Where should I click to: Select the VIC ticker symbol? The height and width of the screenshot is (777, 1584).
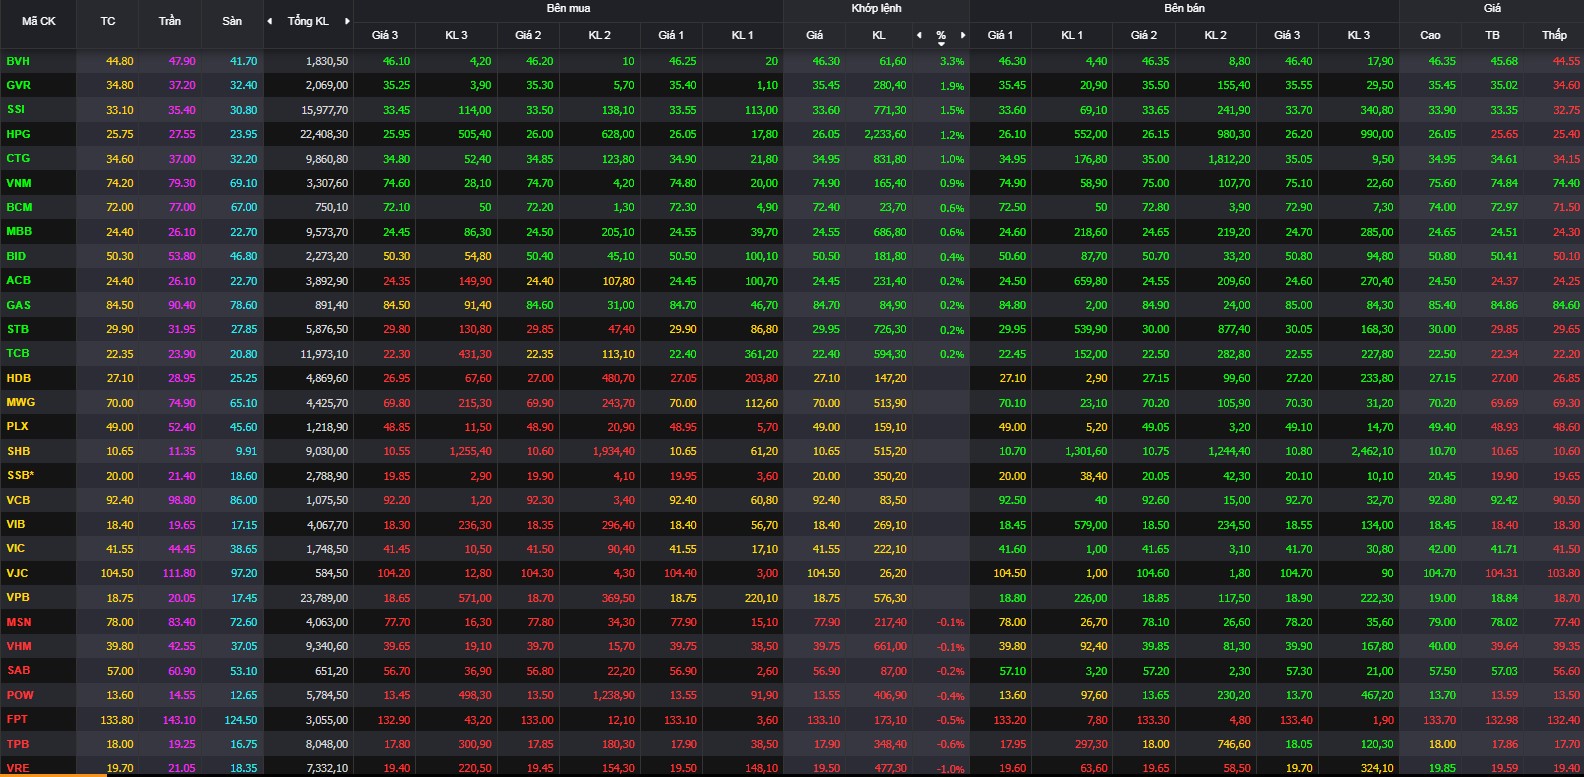(x=16, y=549)
